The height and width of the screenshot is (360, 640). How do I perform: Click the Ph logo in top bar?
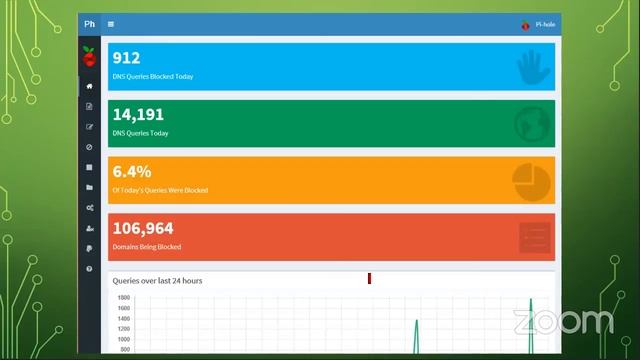[x=89, y=24]
